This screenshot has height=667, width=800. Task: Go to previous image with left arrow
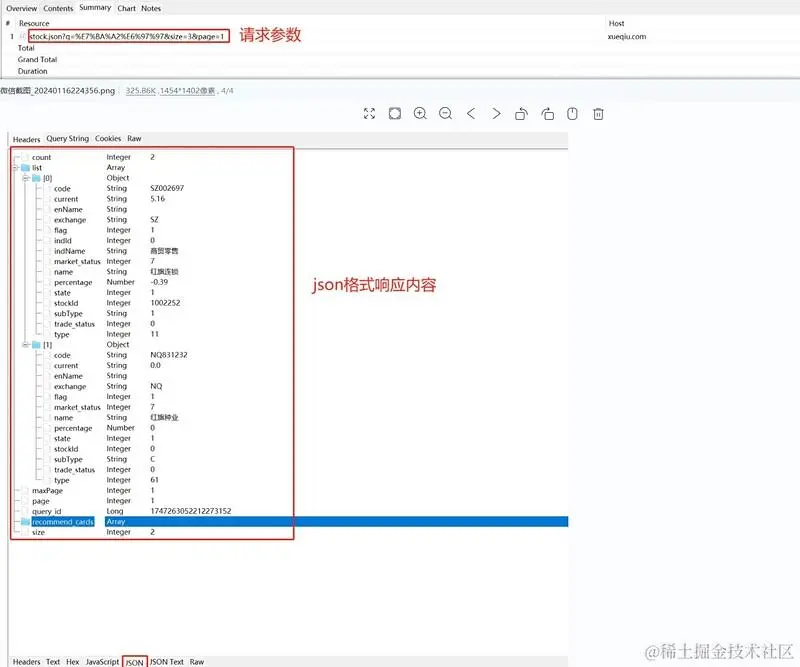(x=471, y=113)
